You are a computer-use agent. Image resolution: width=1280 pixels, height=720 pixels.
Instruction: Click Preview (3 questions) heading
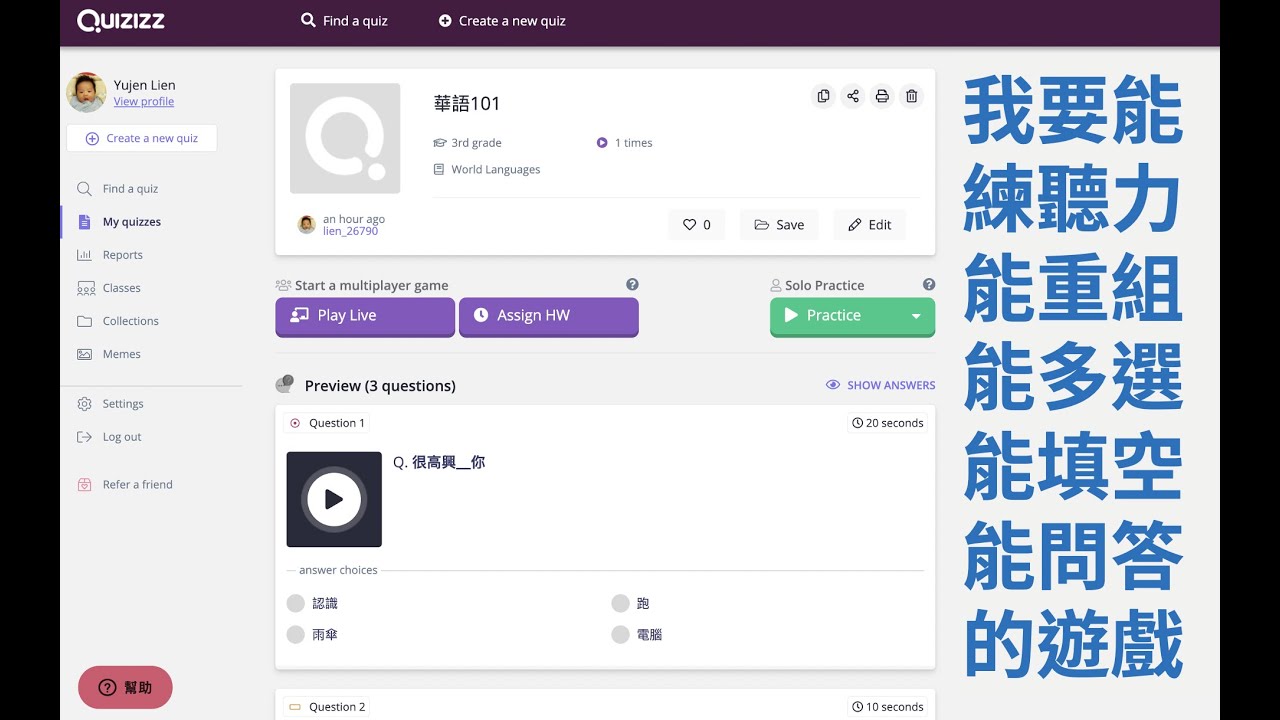click(380, 386)
